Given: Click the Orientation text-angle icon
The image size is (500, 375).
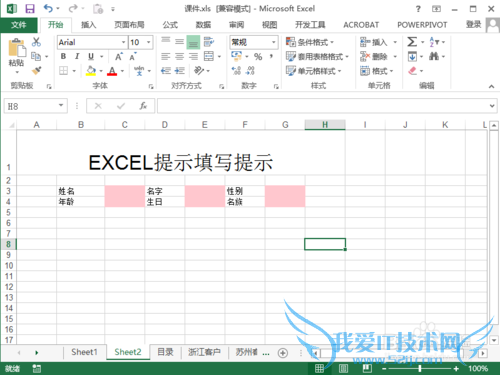Looking at the screenshot, I should point(199,70).
